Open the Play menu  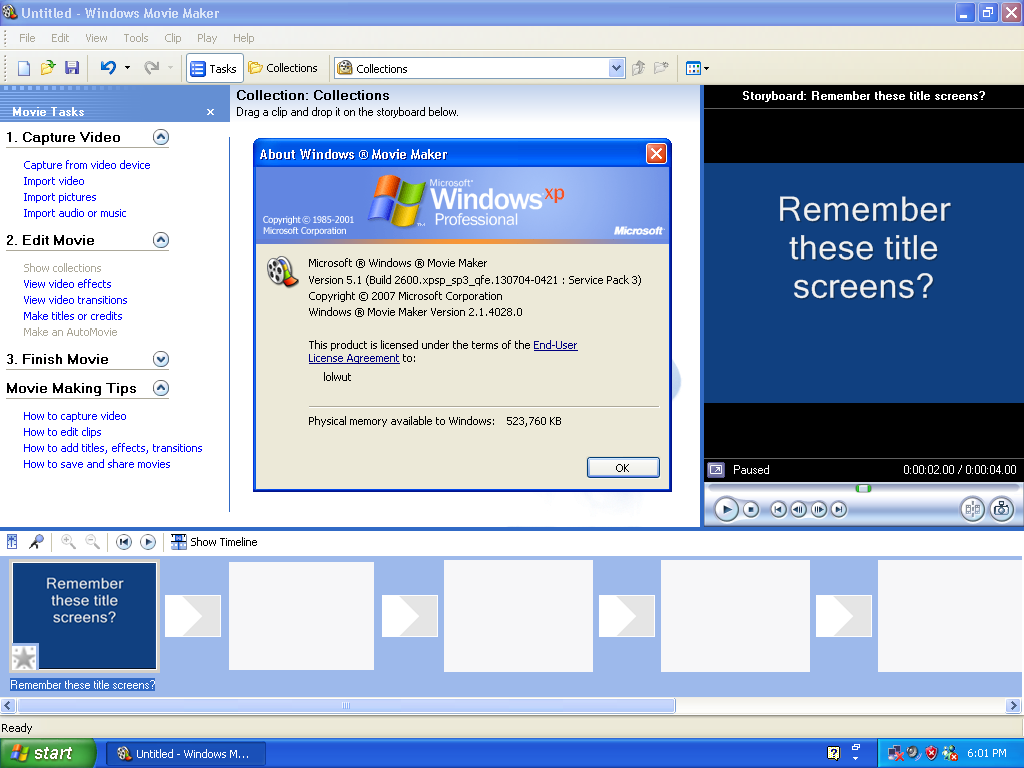coord(207,38)
